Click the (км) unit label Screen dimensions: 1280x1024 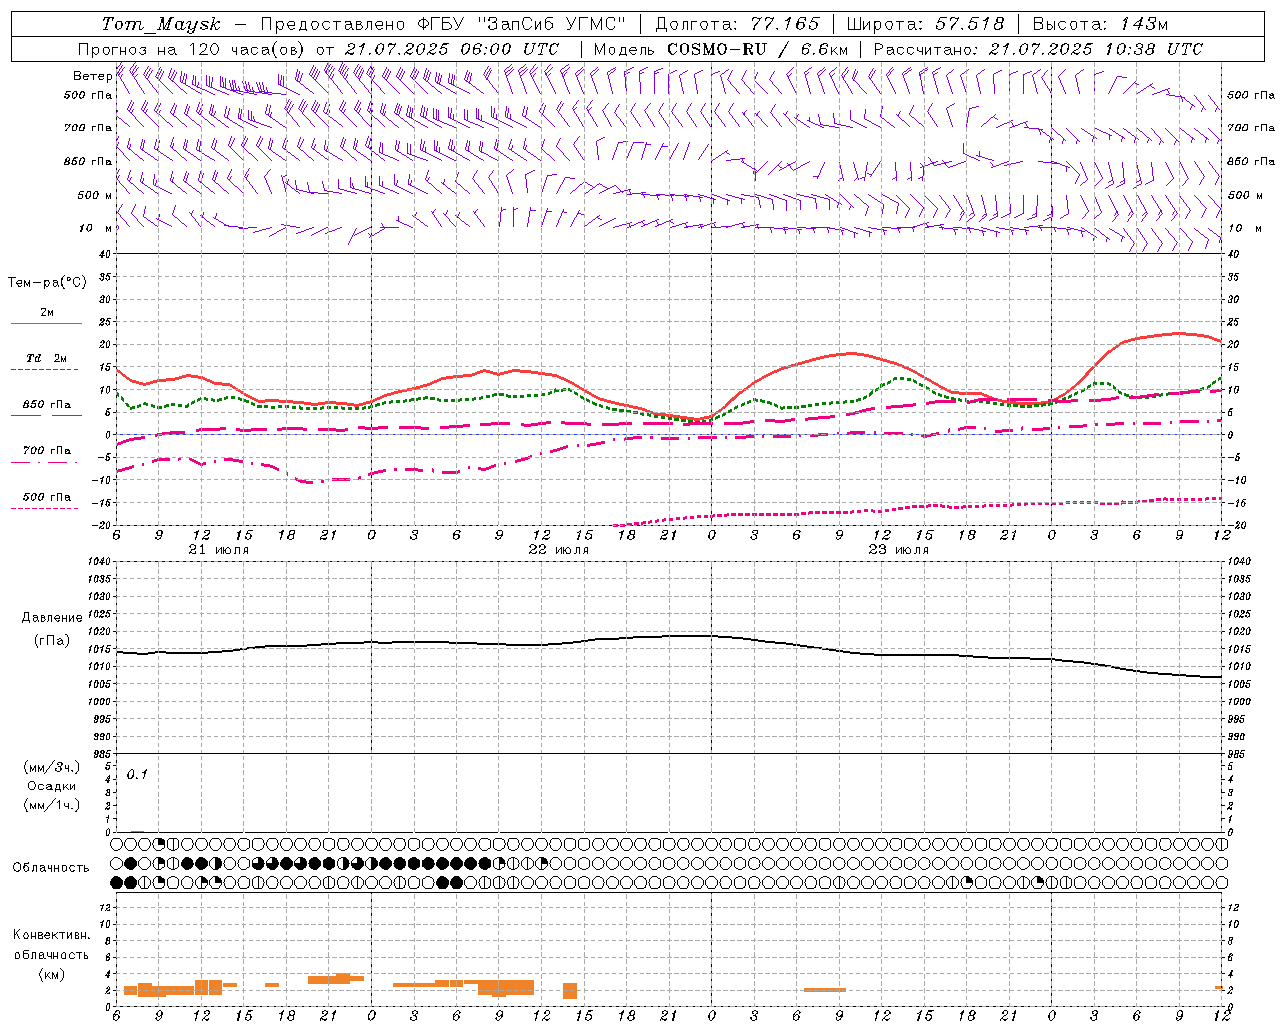51,974
